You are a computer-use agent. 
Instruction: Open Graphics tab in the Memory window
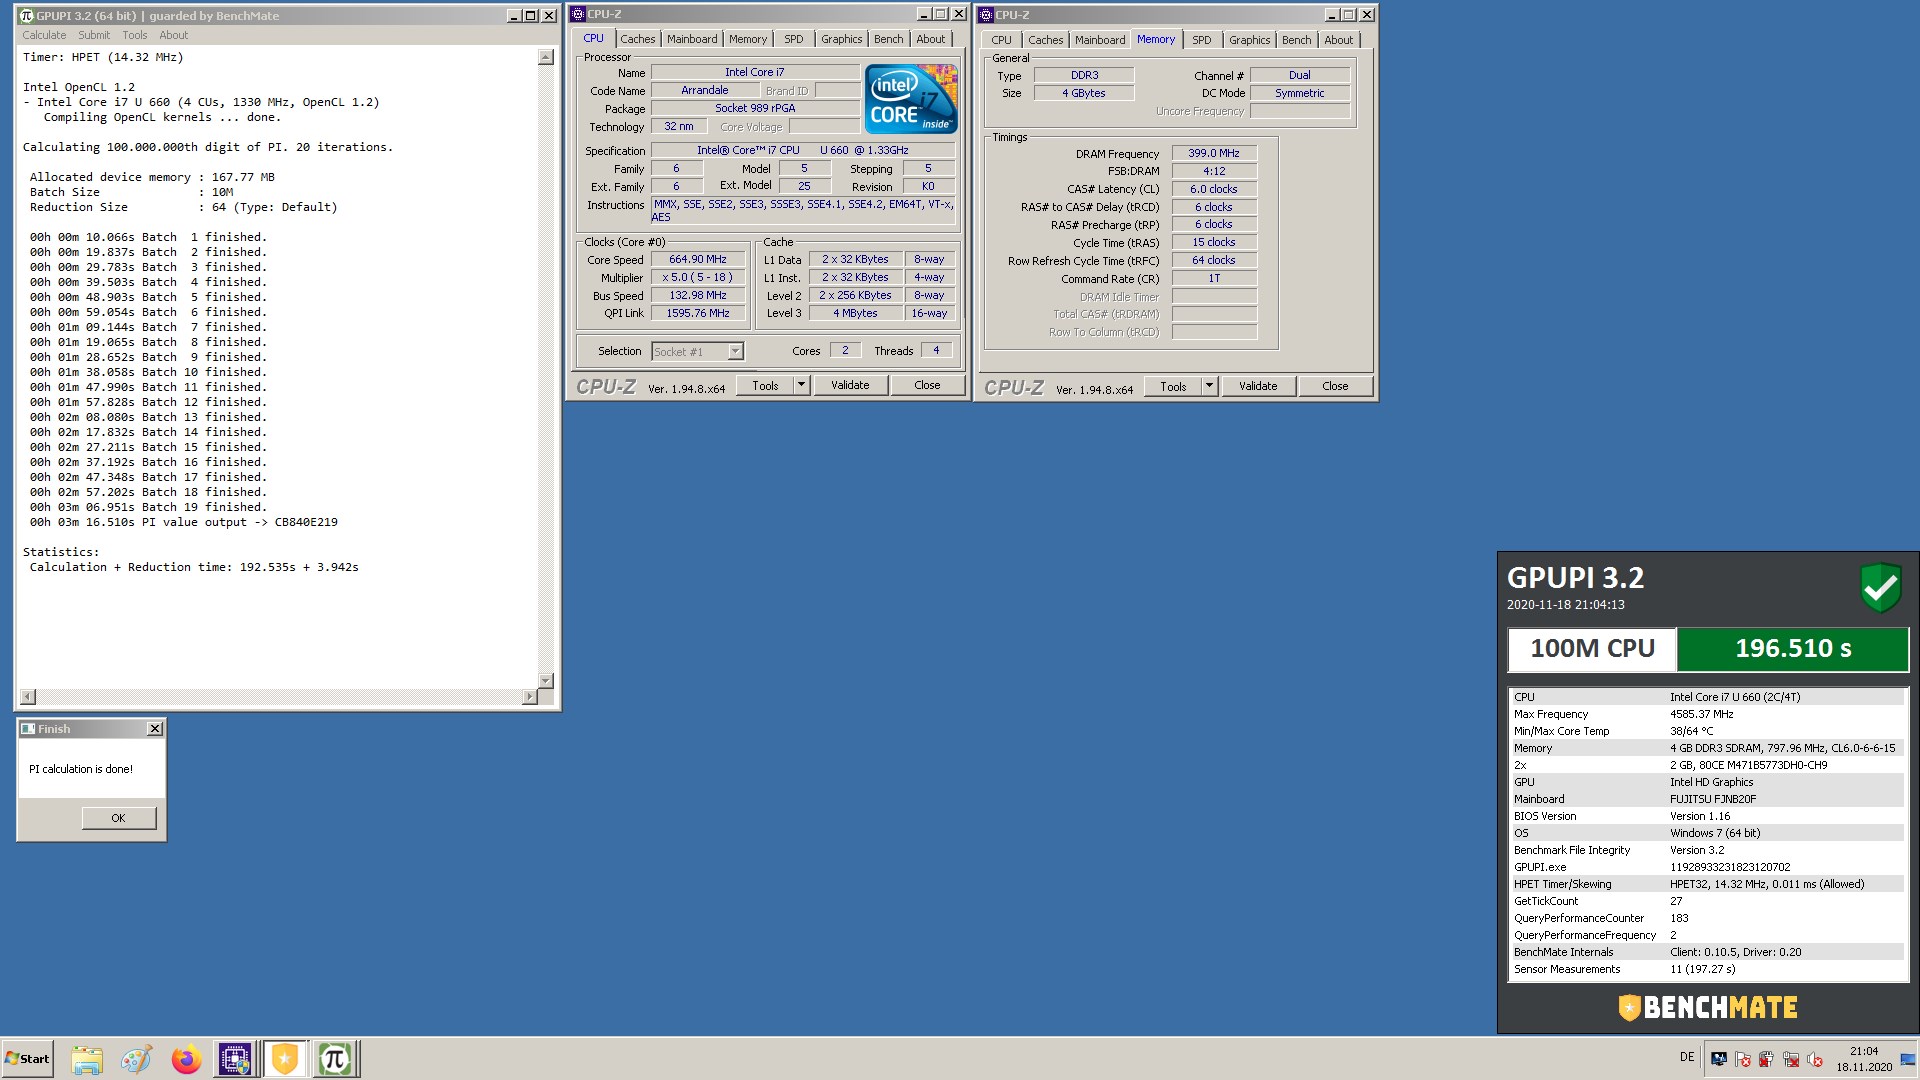(1249, 40)
